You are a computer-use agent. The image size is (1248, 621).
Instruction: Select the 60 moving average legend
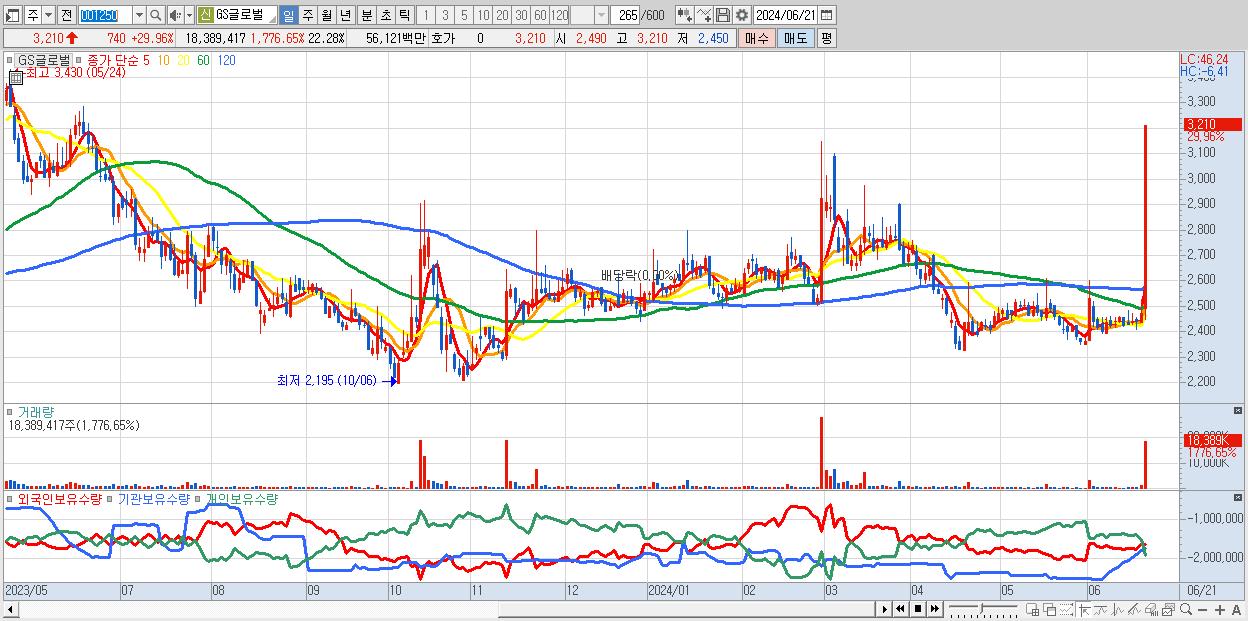point(203,60)
